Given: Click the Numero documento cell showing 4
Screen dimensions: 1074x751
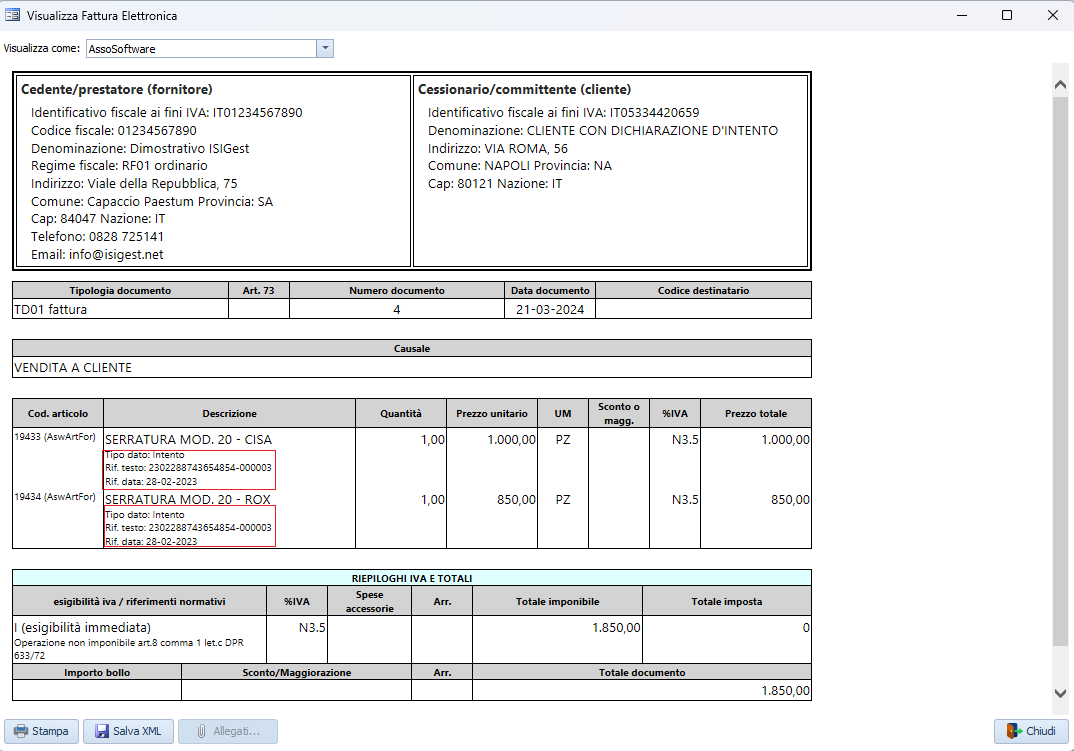Looking at the screenshot, I should (x=396, y=310).
